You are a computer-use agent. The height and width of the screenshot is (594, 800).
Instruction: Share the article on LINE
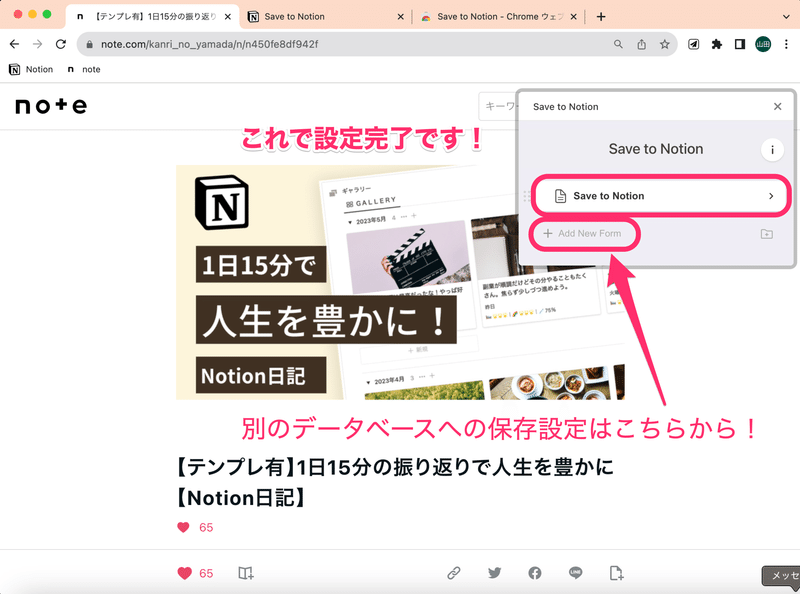(x=576, y=573)
